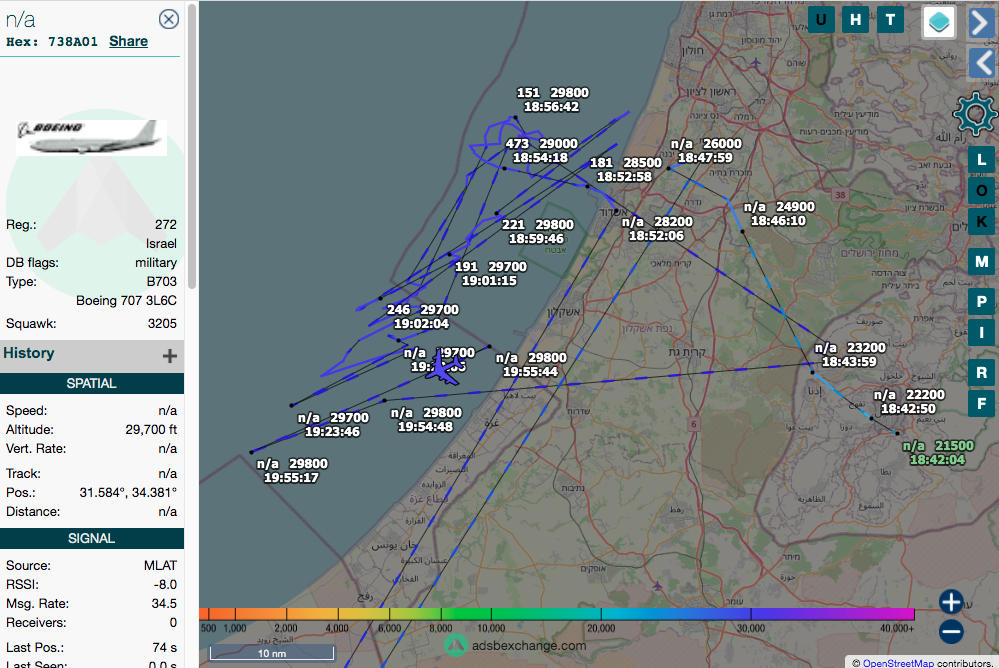Toggle the R map button

point(981,372)
